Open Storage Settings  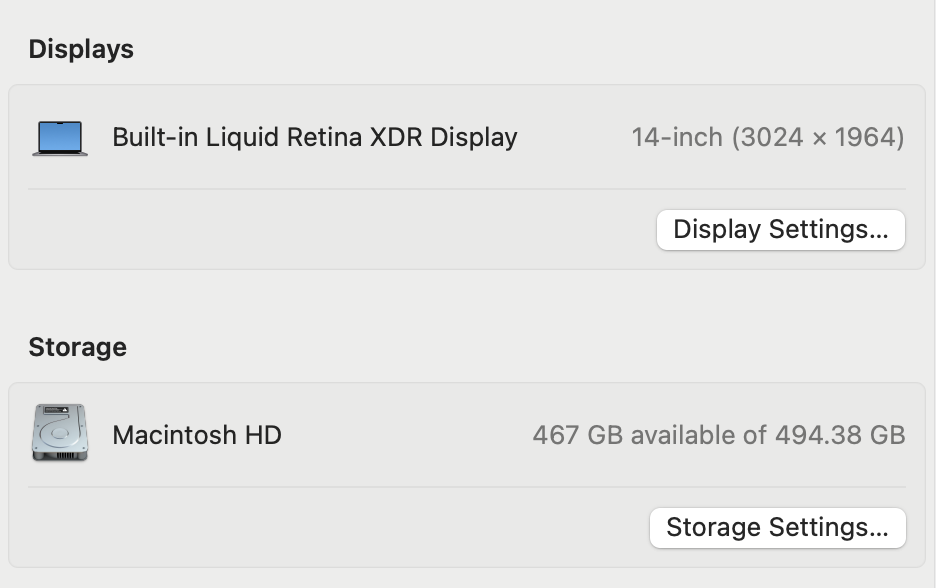click(777, 528)
